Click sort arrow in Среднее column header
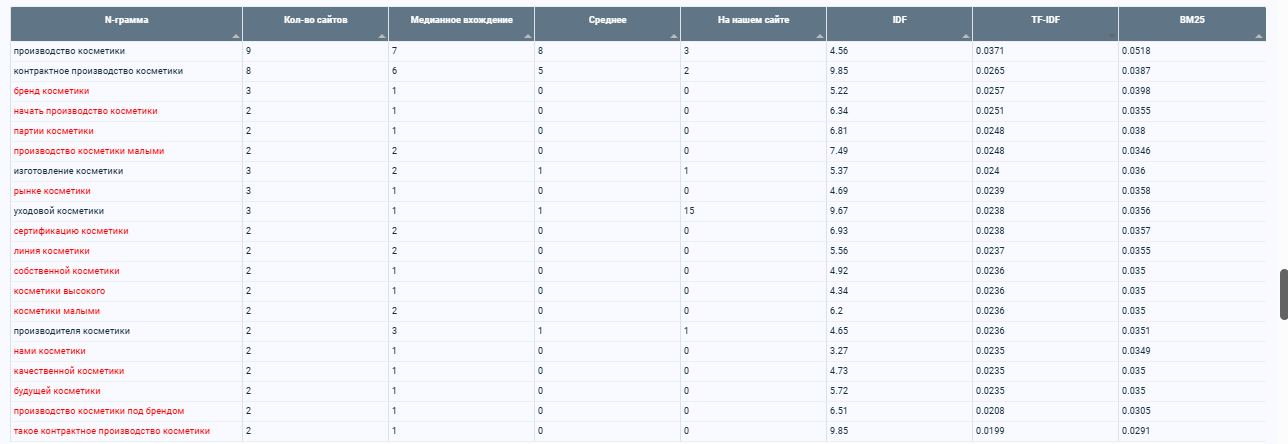The height and width of the screenshot is (444, 1288). tap(673, 35)
